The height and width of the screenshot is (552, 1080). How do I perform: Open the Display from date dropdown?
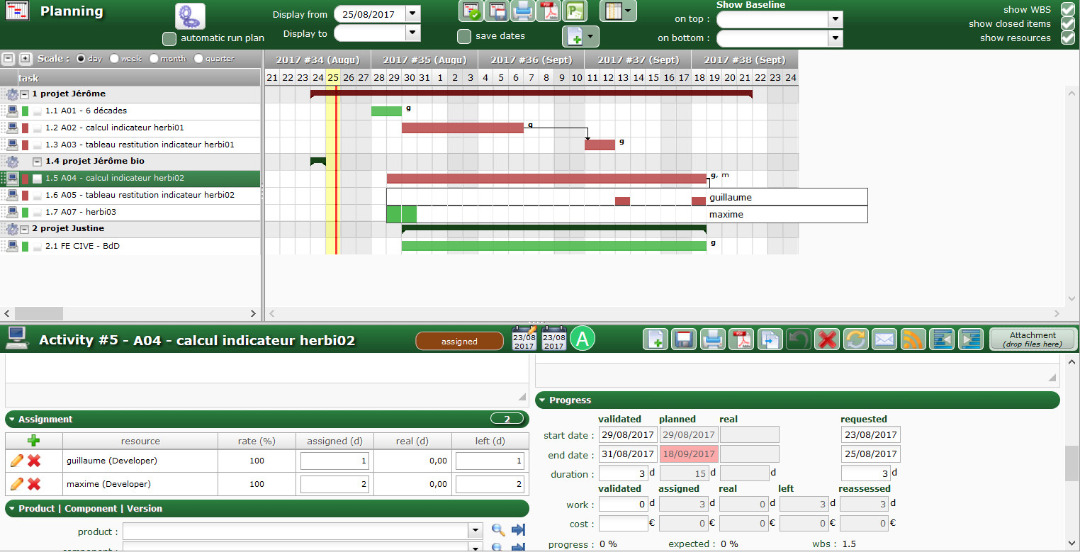coord(413,15)
